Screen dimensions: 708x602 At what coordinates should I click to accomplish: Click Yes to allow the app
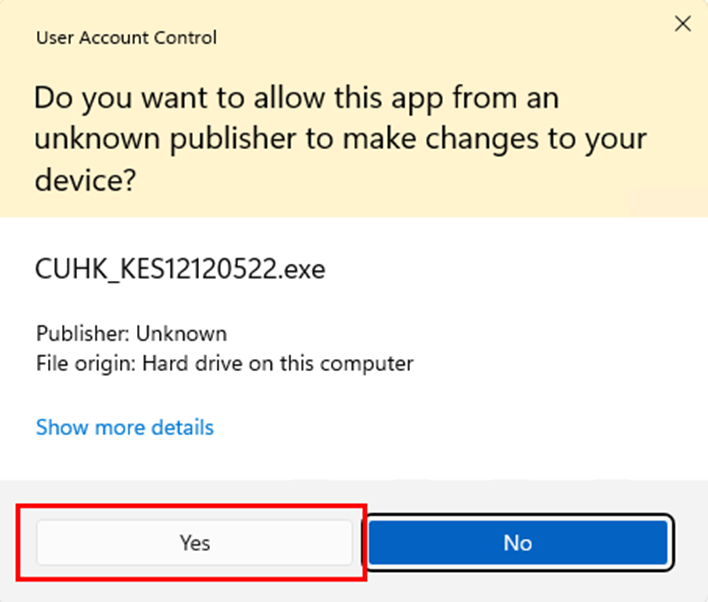[194, 542]
